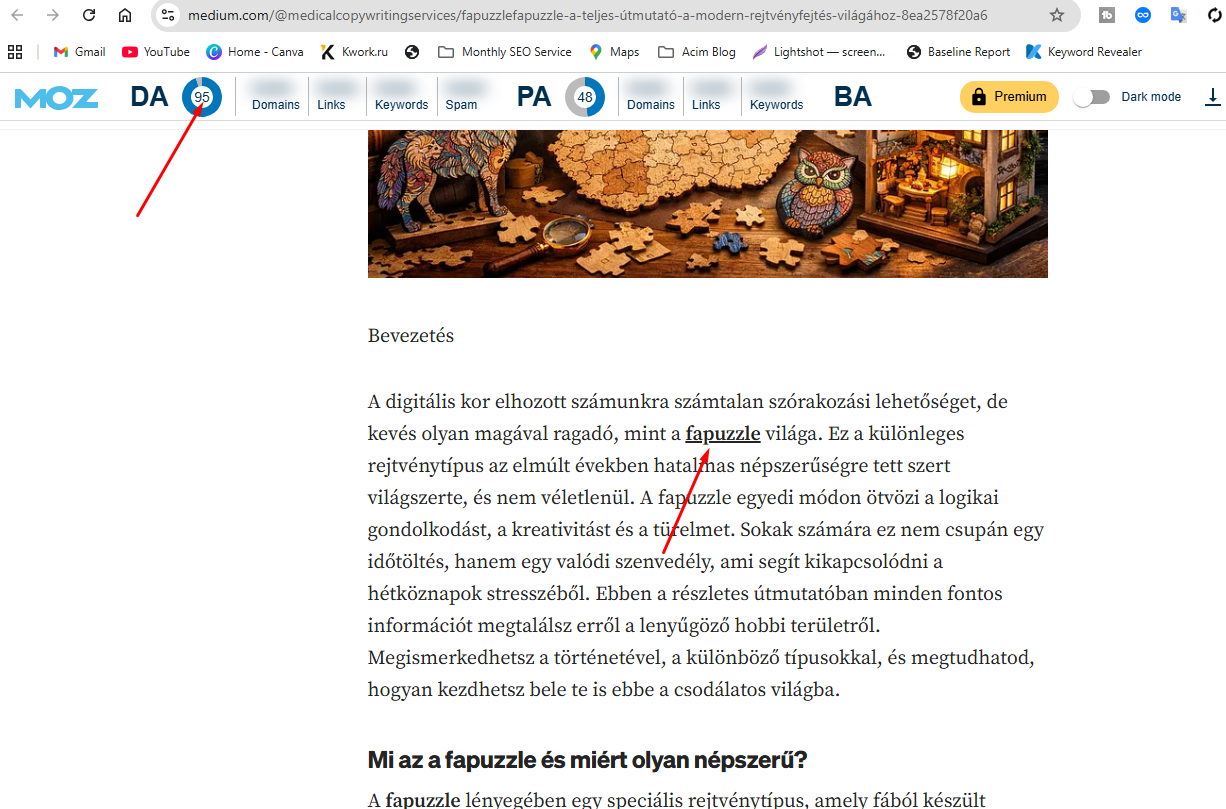Viewport: 1226px width, 809px height.
Task: Click the browser Home icon
Action: [x=124, y=15]
